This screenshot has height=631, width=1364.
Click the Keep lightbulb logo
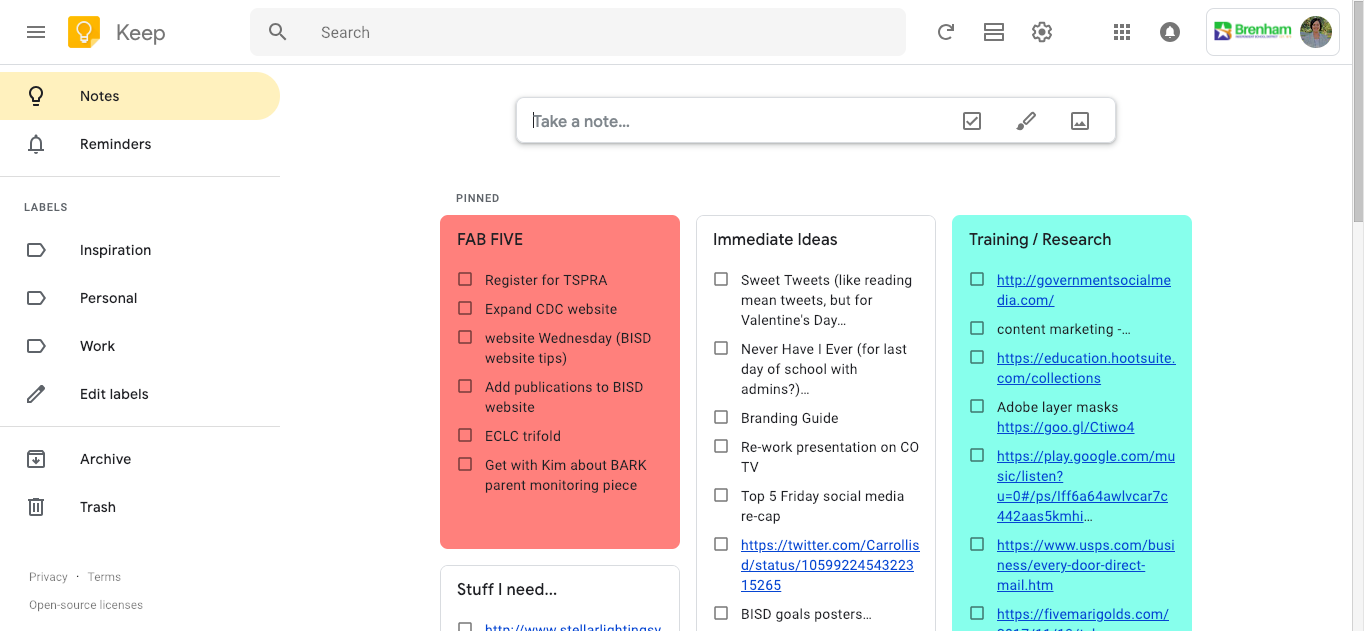pos(84,32)
